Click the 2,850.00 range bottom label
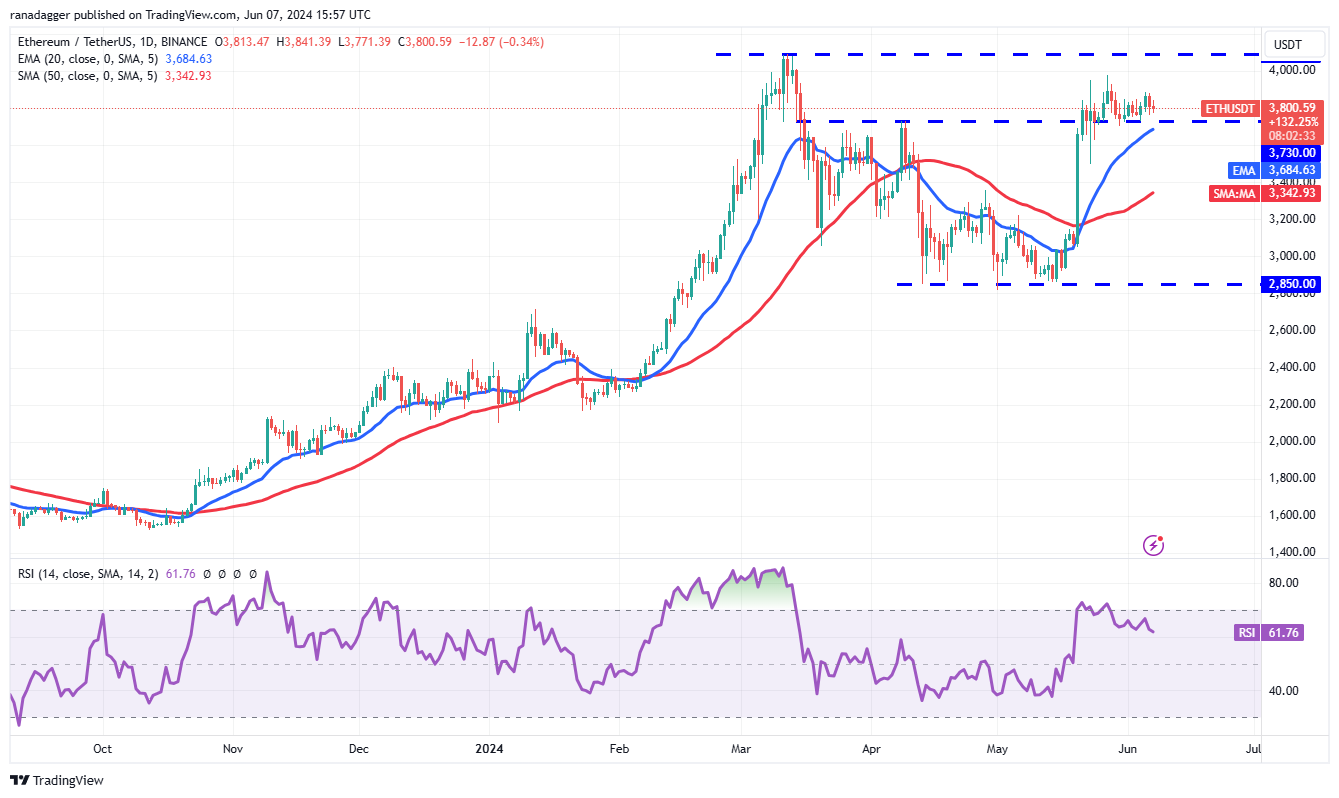The height and width of the screenshot is (798, 1339). tap(1291, 284)
